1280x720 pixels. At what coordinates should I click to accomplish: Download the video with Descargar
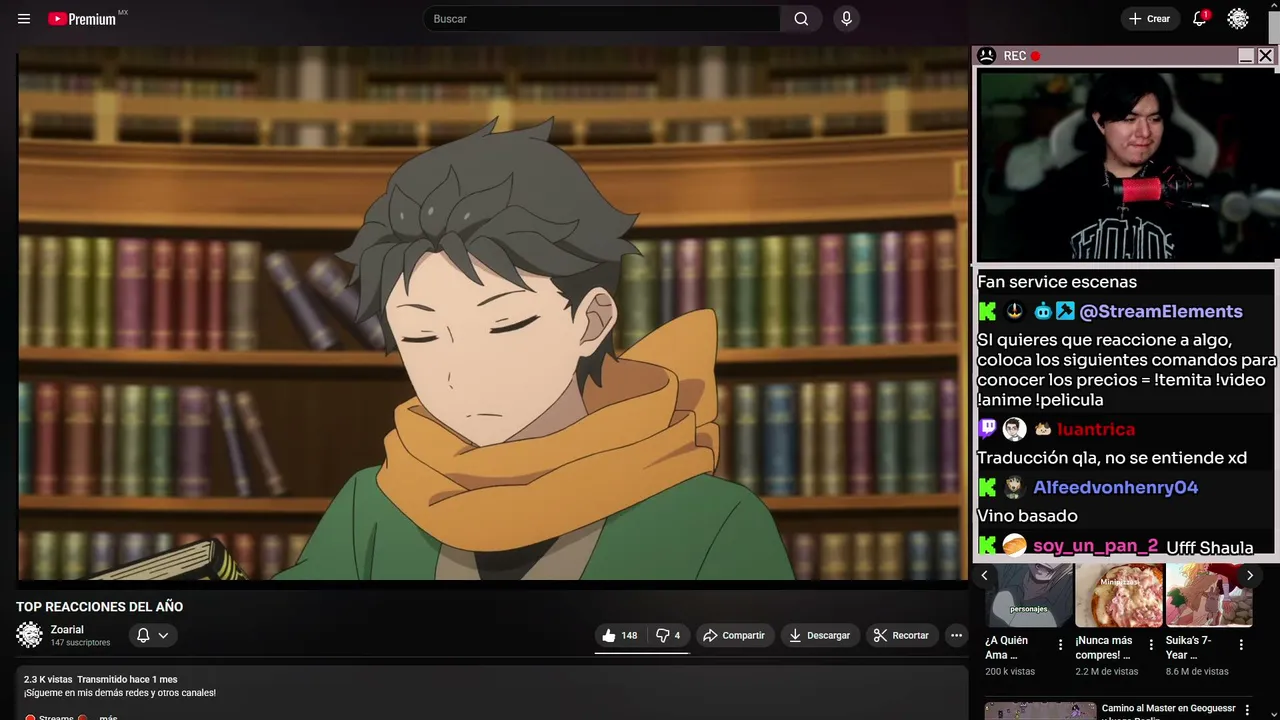819,635
